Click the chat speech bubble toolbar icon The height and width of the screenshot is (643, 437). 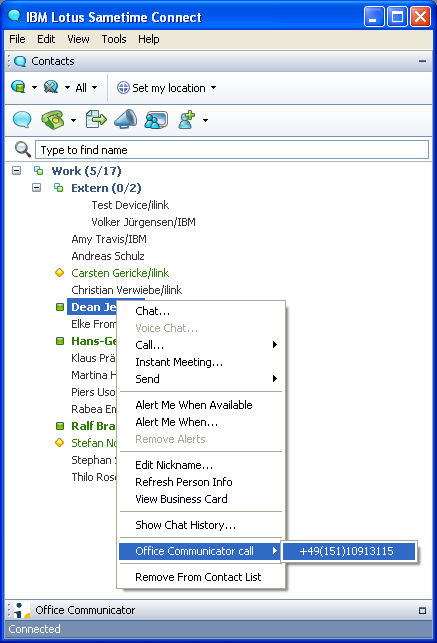click(x=22, y=120)
